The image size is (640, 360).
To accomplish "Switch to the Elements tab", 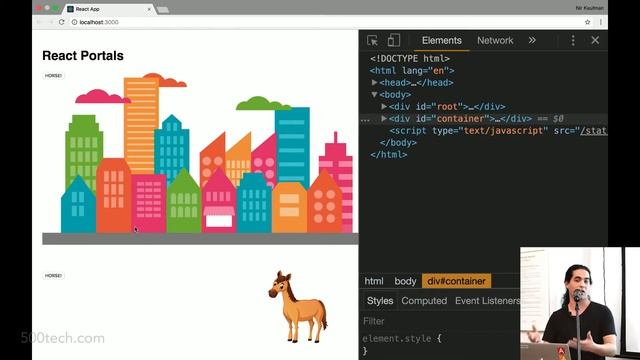I will point(442,40).
